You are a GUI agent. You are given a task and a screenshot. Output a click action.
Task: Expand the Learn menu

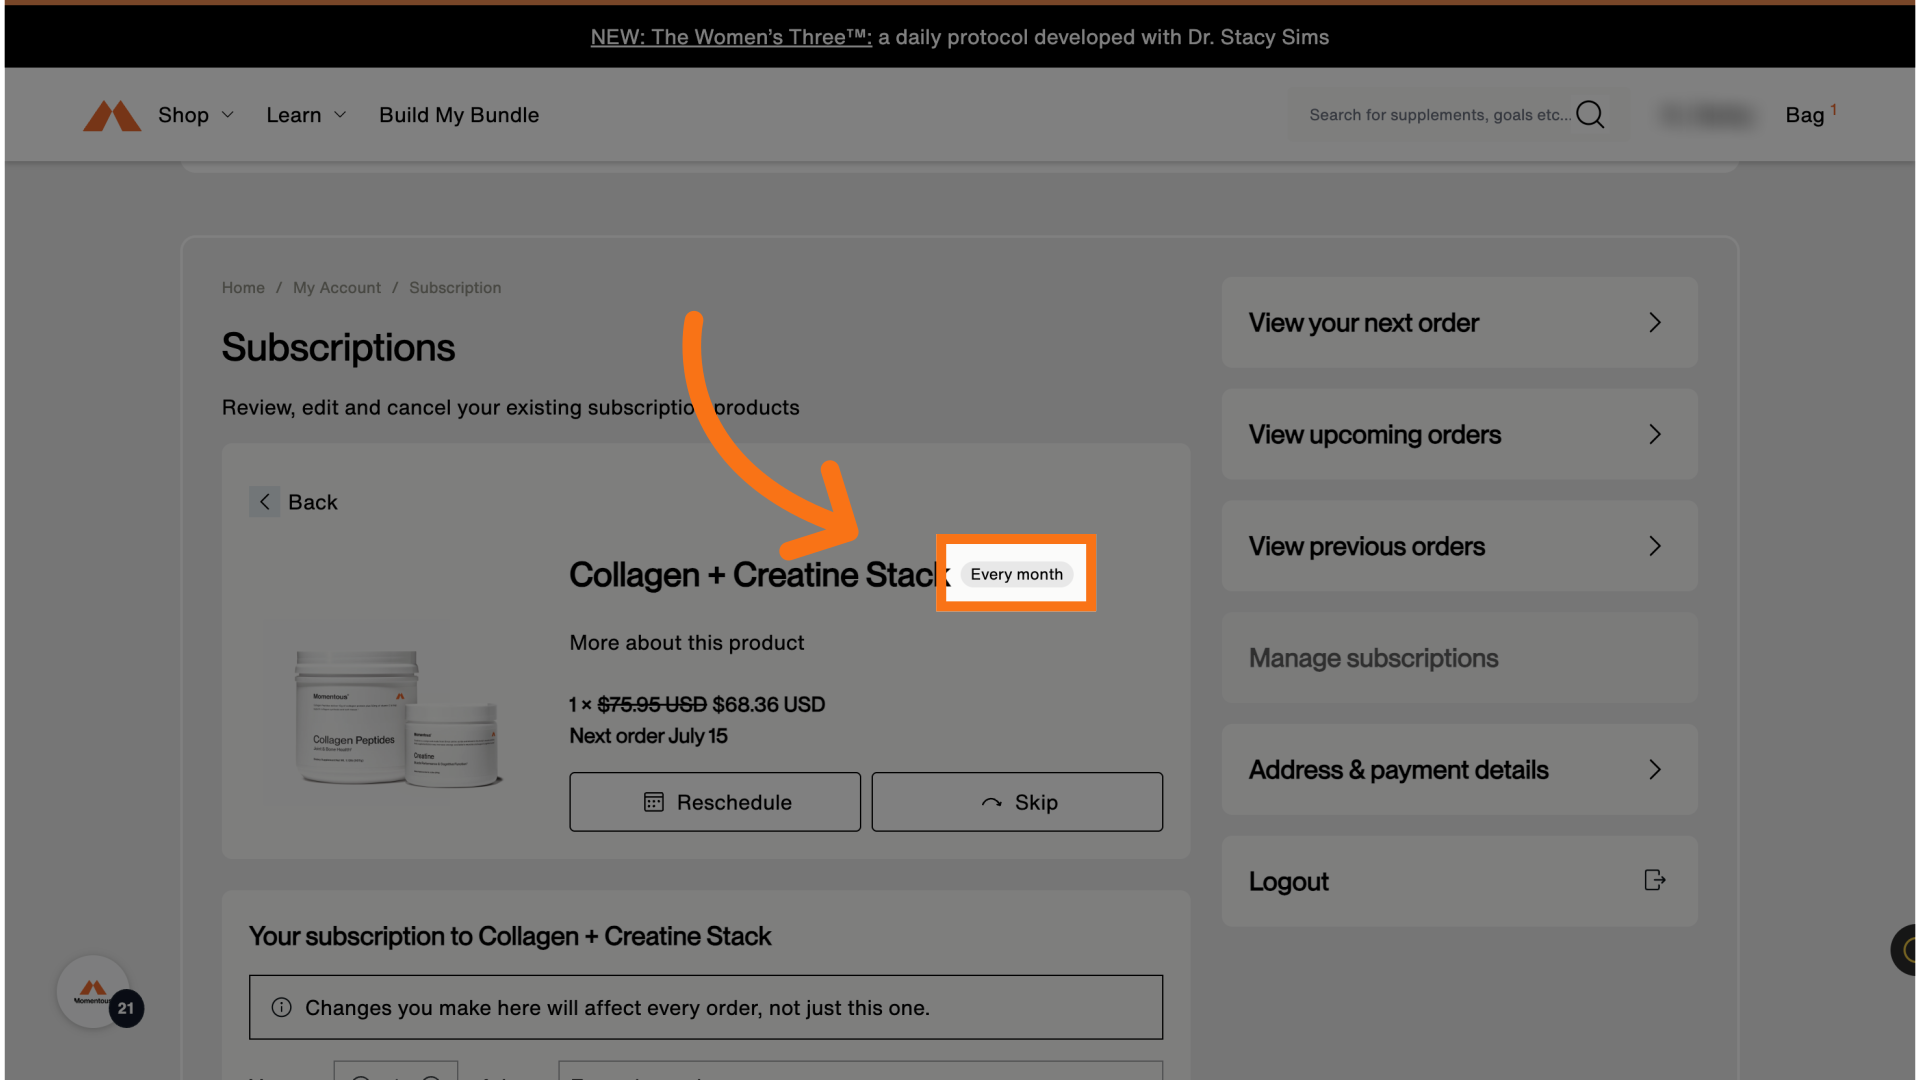coord(306,115)
